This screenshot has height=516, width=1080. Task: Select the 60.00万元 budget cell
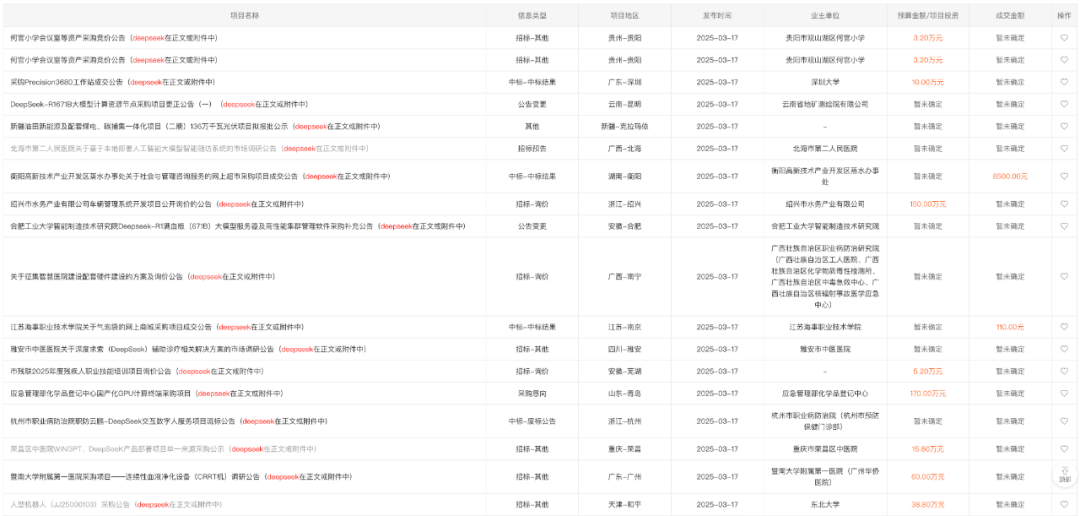928,477
